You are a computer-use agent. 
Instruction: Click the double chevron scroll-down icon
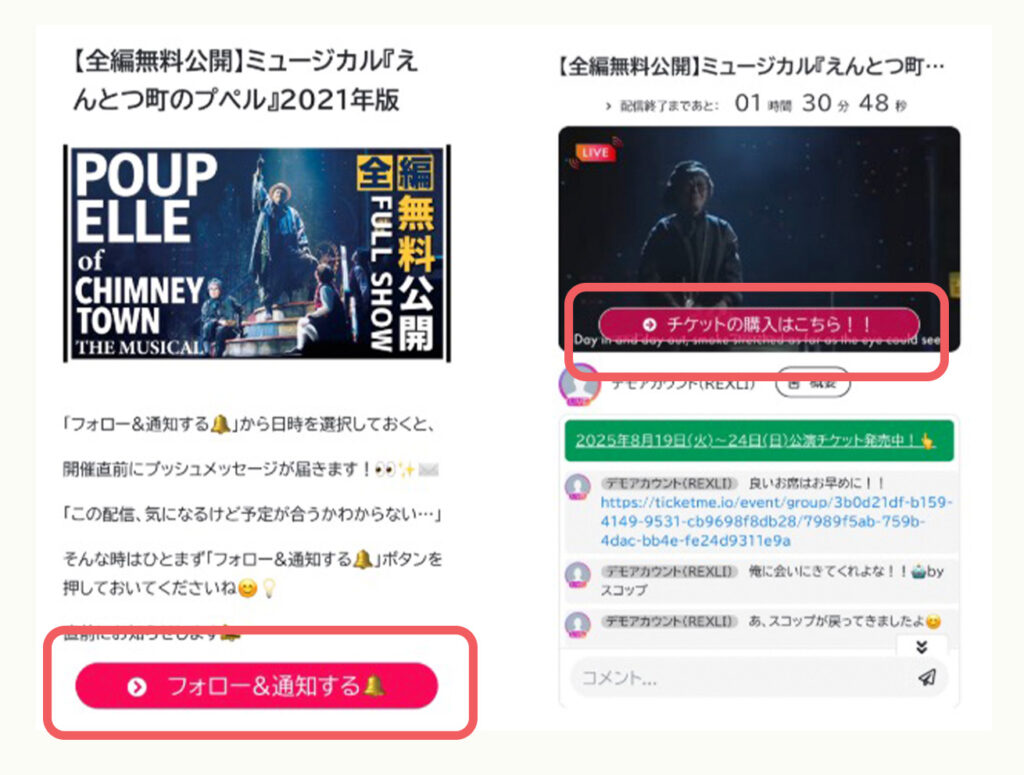[921, 647]
